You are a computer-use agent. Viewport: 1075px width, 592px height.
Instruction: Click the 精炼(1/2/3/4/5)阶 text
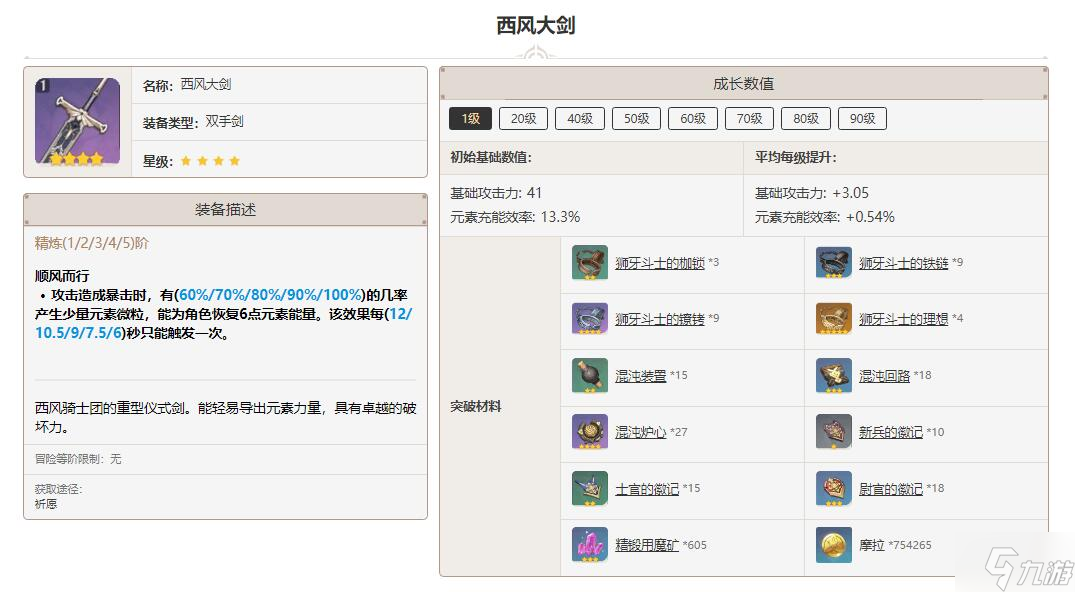[x=92, y=243]
